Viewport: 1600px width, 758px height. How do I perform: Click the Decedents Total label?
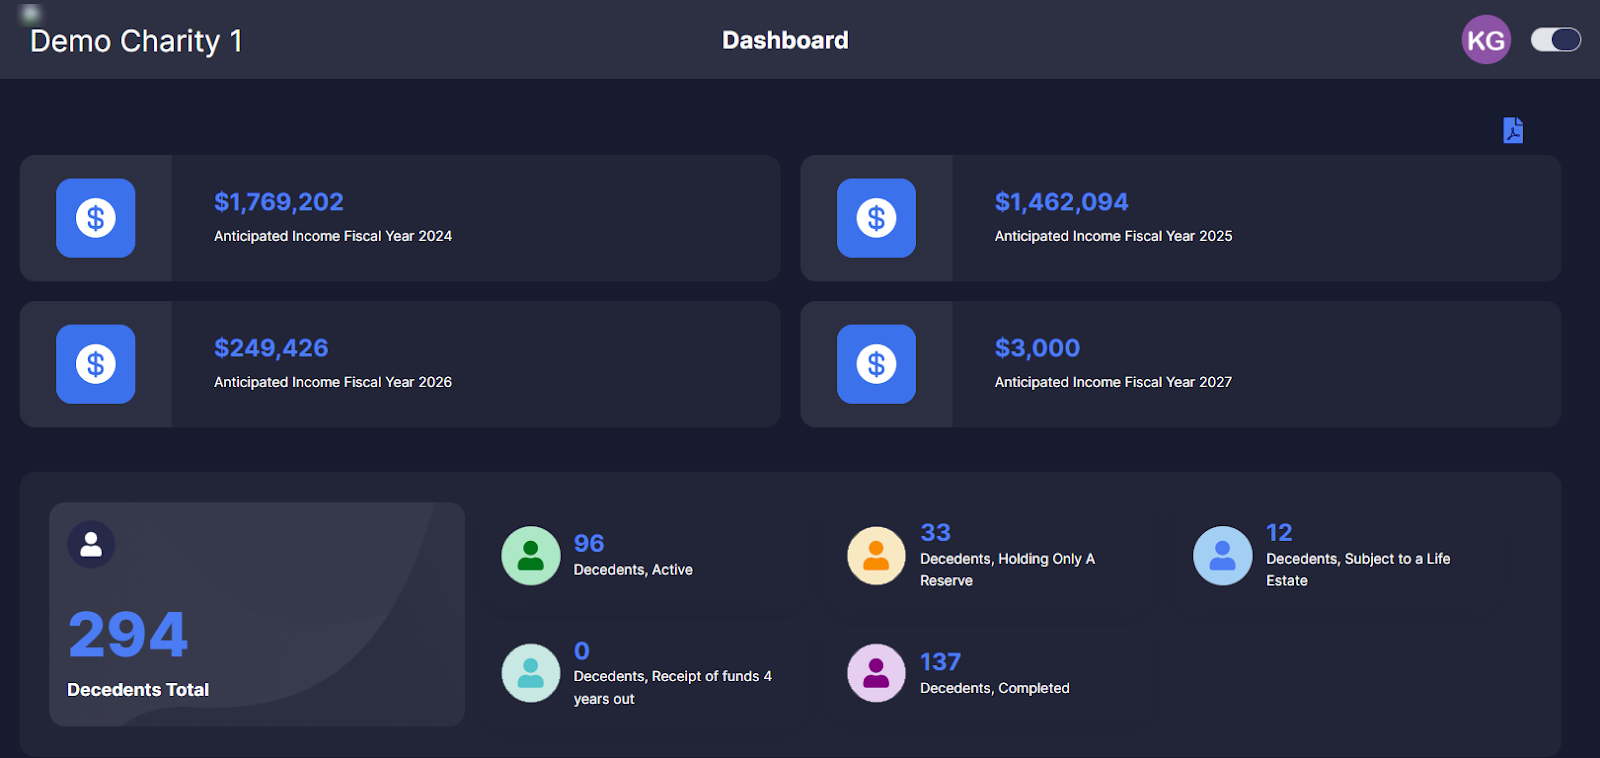pyautogui.click(x=138, y=690)
